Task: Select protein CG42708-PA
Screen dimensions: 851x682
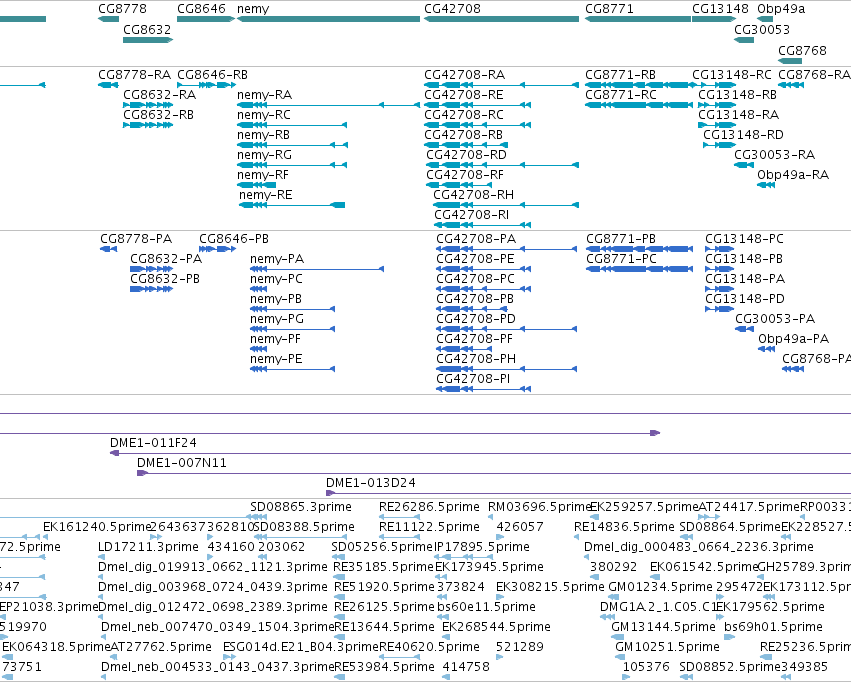Action: coord(506,248)
